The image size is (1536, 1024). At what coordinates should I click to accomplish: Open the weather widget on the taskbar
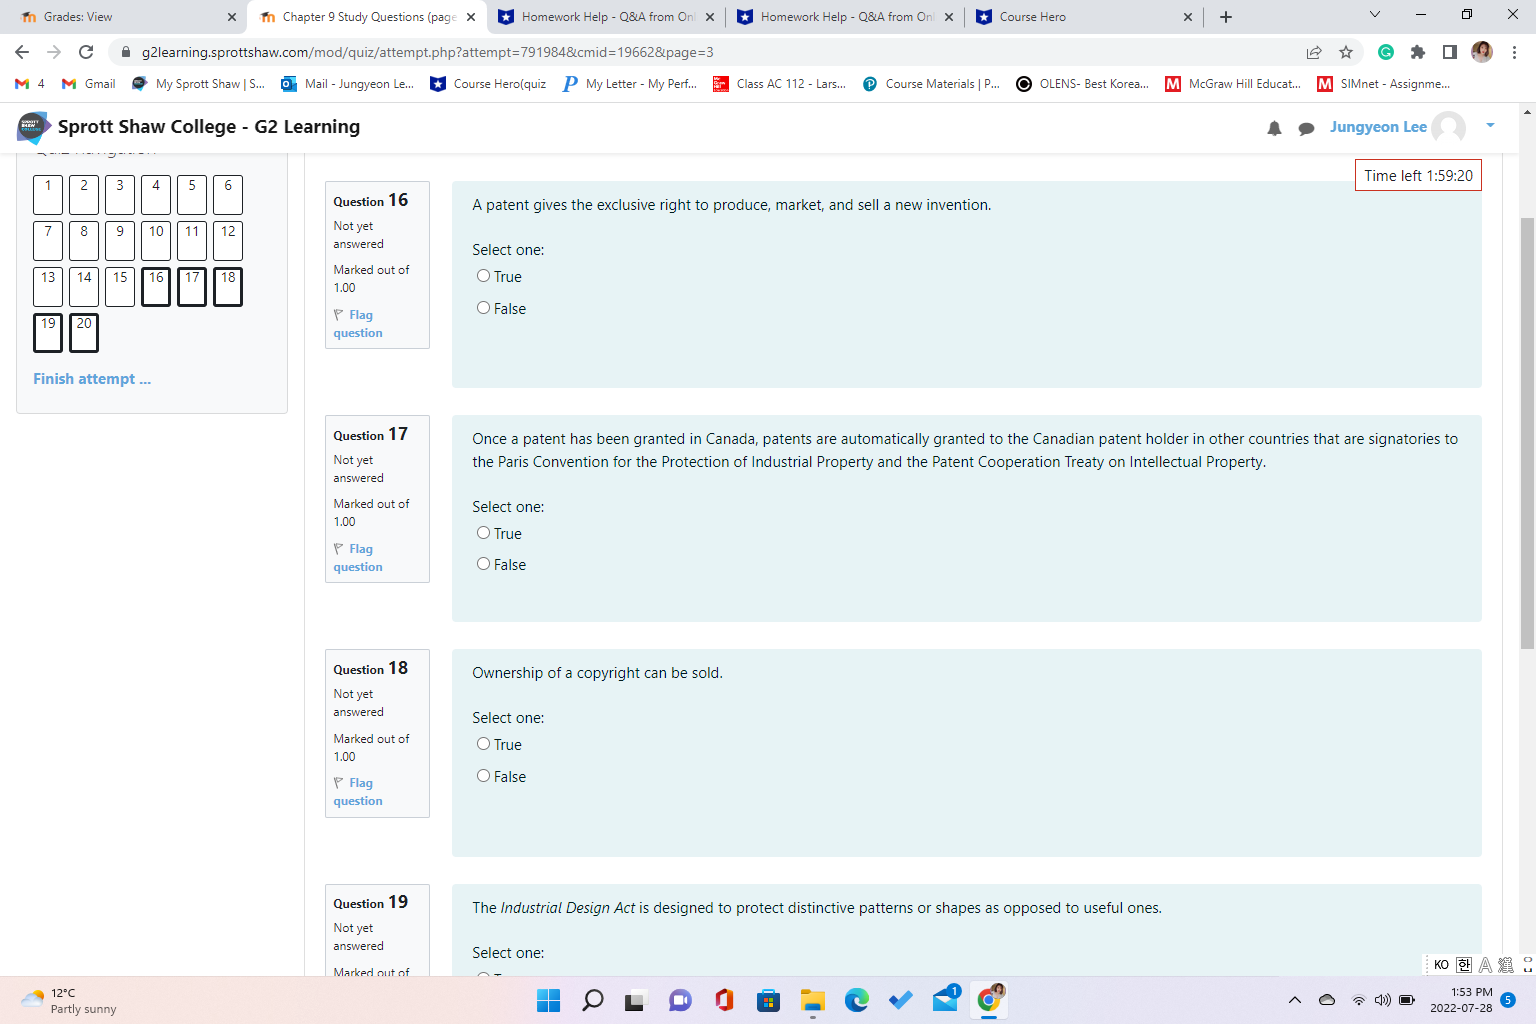(x=70, y=1000)
